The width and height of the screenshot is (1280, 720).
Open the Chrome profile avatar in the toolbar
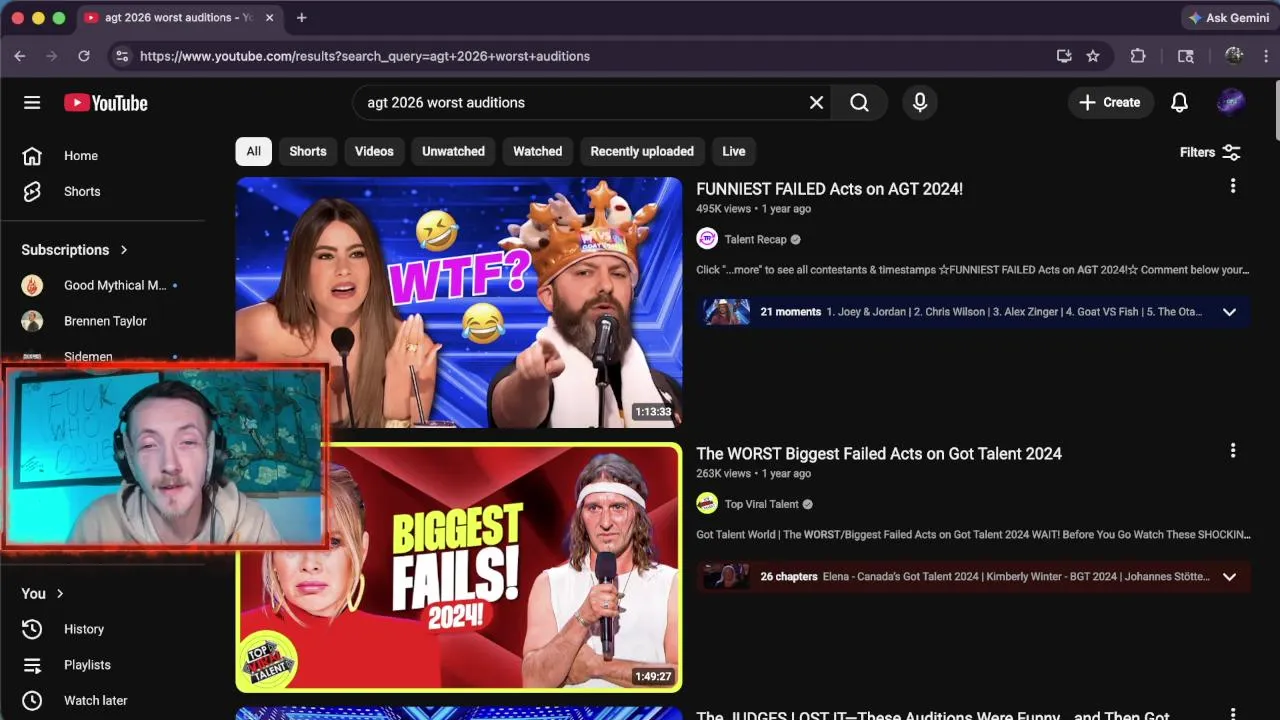(x=1234, y=56)
